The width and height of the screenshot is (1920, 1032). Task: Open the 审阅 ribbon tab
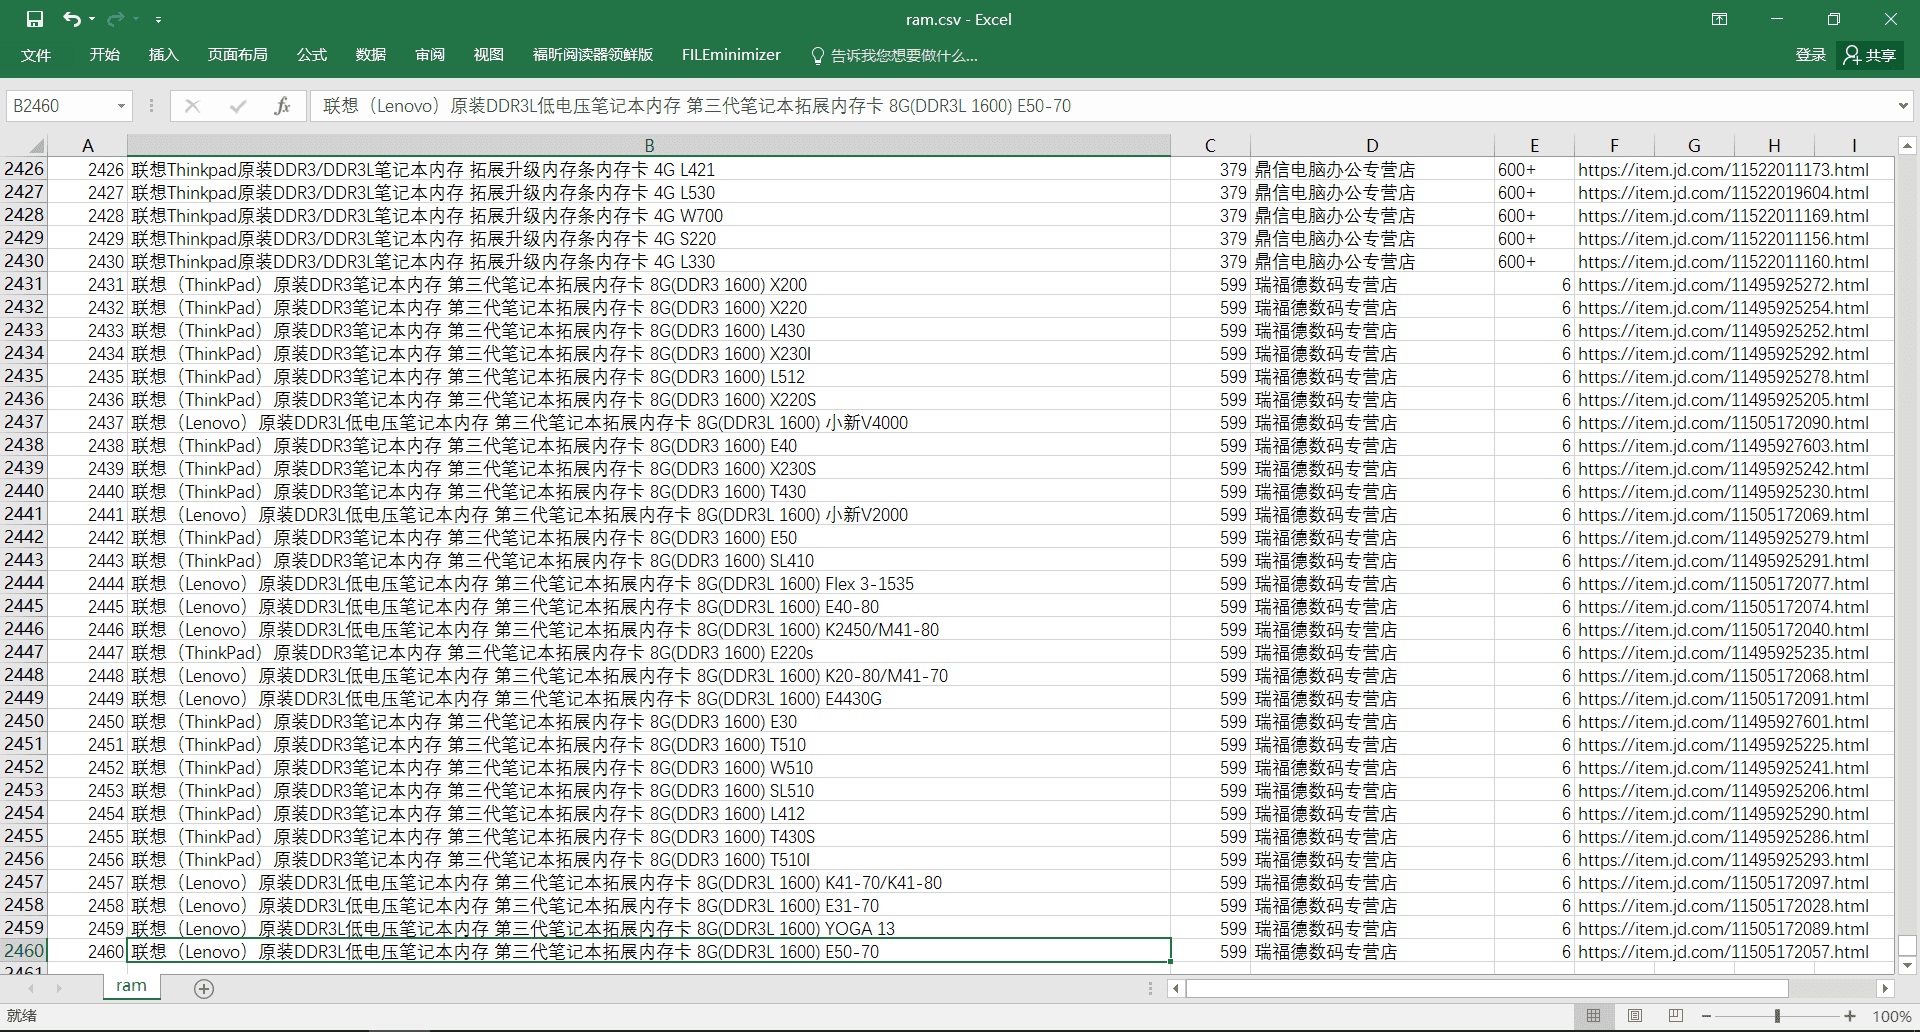(x=430, y=55)
